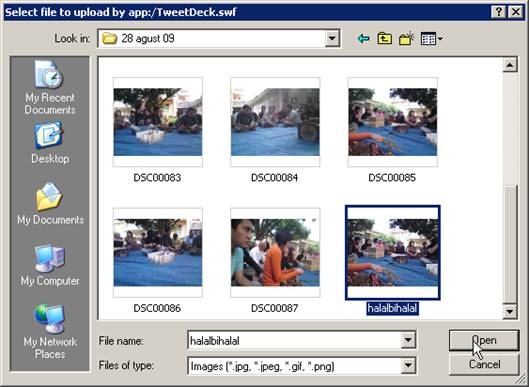Select the DSC00086 thumbnail
The width and height of the screenshot is (529, 387).
158,252
